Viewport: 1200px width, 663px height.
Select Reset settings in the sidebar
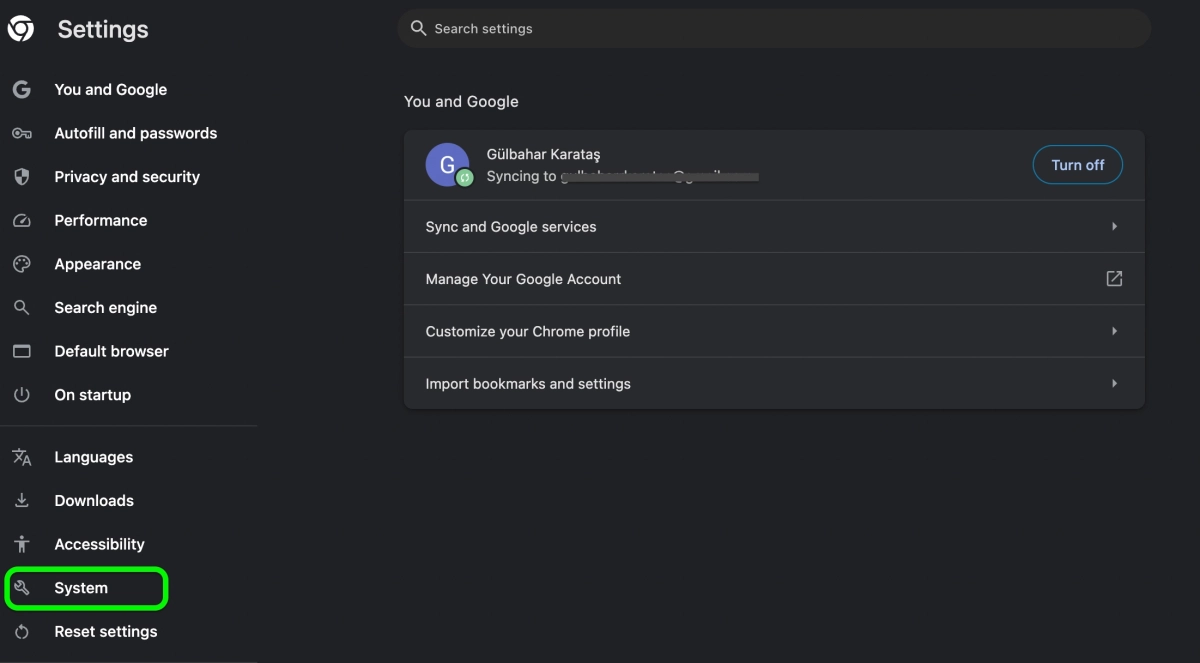105,631
